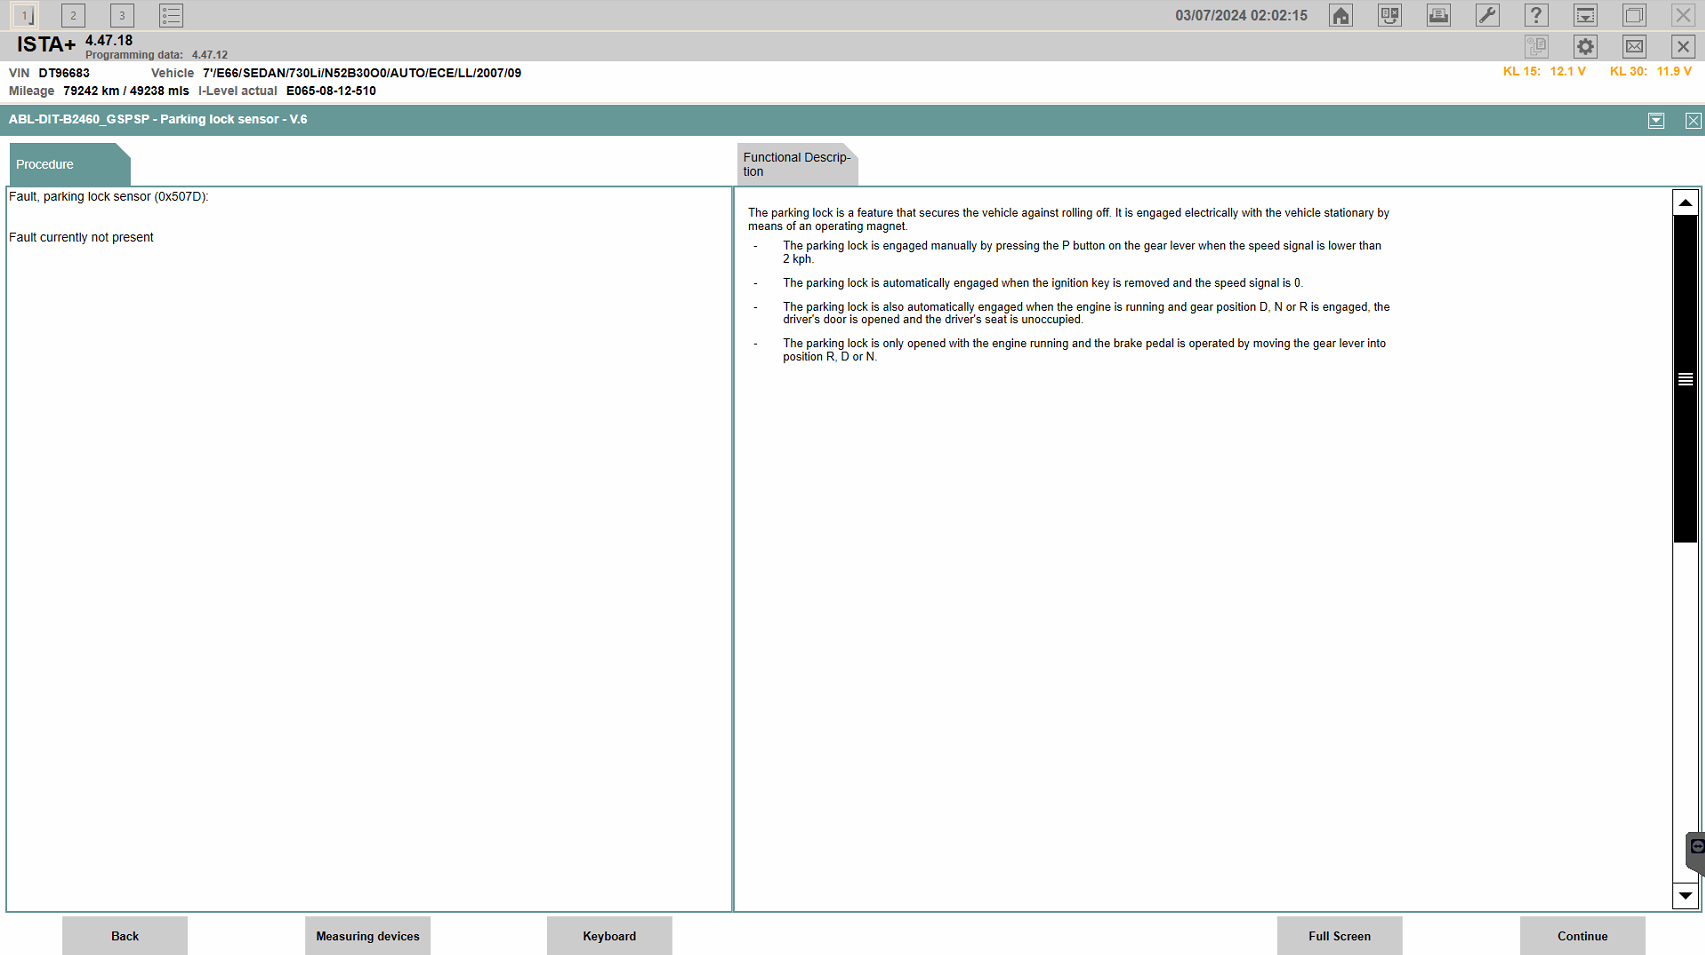Viewport: 1705px width, 955px height.
Task: Collapse the Parking lock sensor panel header
Action: click(1656, 120)
